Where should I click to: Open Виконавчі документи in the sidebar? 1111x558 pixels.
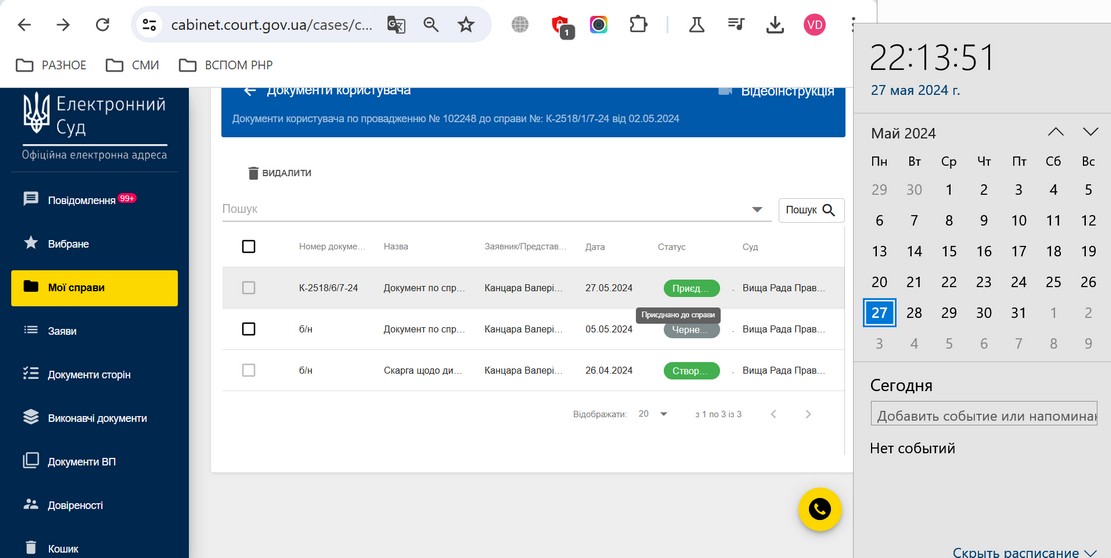[x=94, y=418]
